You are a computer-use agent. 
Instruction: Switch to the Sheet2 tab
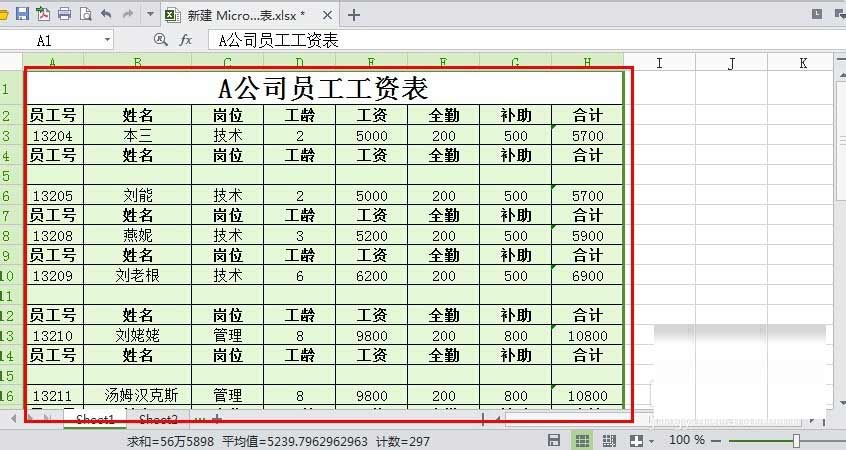coord(158,419)
